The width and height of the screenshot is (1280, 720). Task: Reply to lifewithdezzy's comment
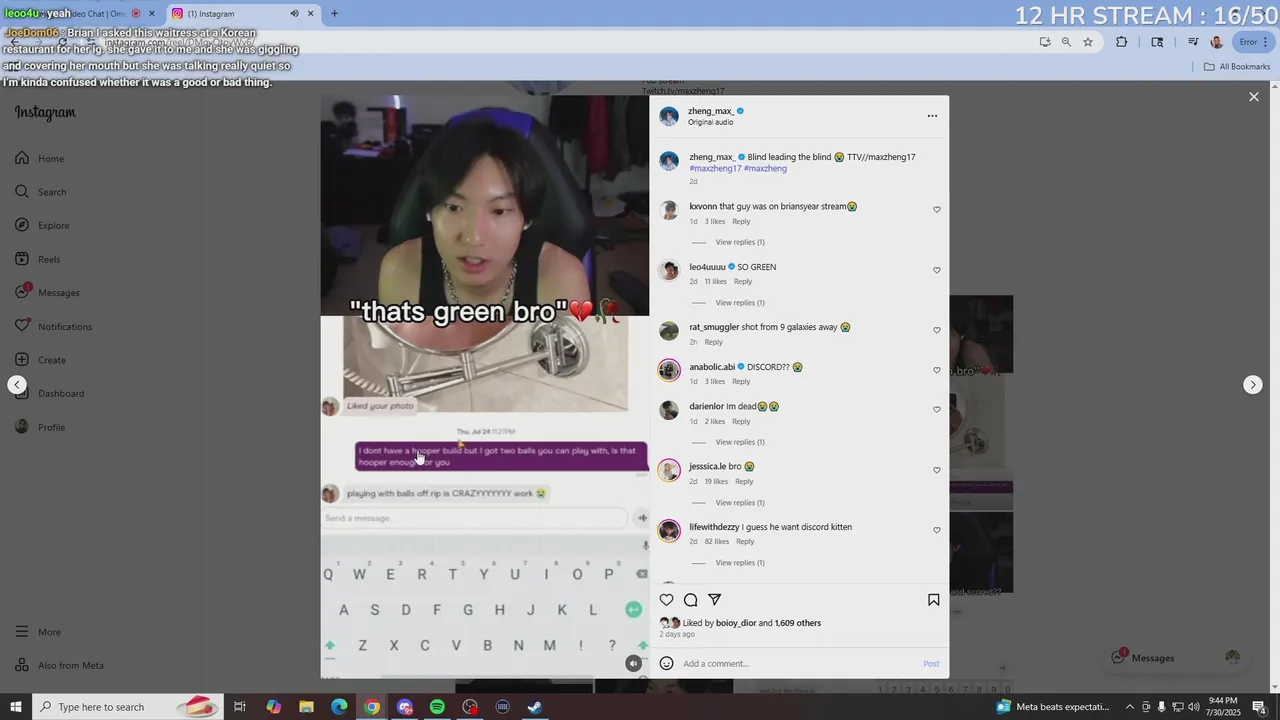coord(745,542)
